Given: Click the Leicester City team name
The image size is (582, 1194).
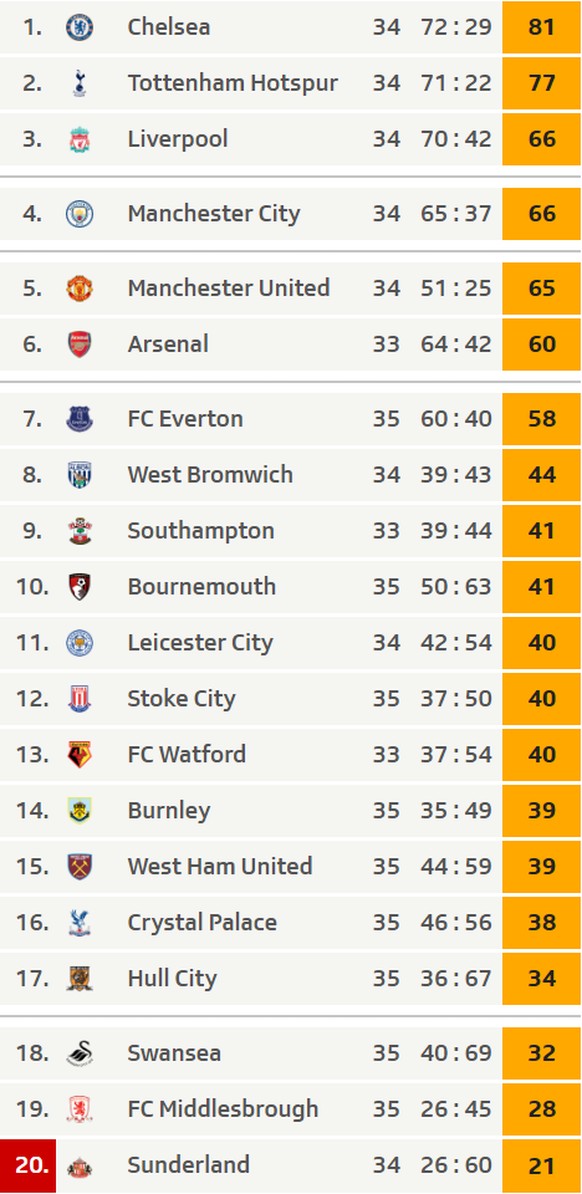Looking at the screenshot, I should click(200, 643).
